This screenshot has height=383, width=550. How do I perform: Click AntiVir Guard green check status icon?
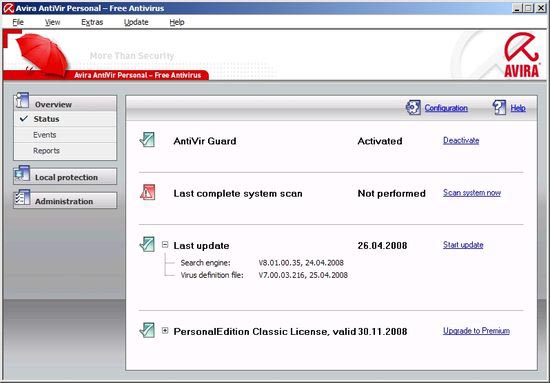click(x=147, y=140)
